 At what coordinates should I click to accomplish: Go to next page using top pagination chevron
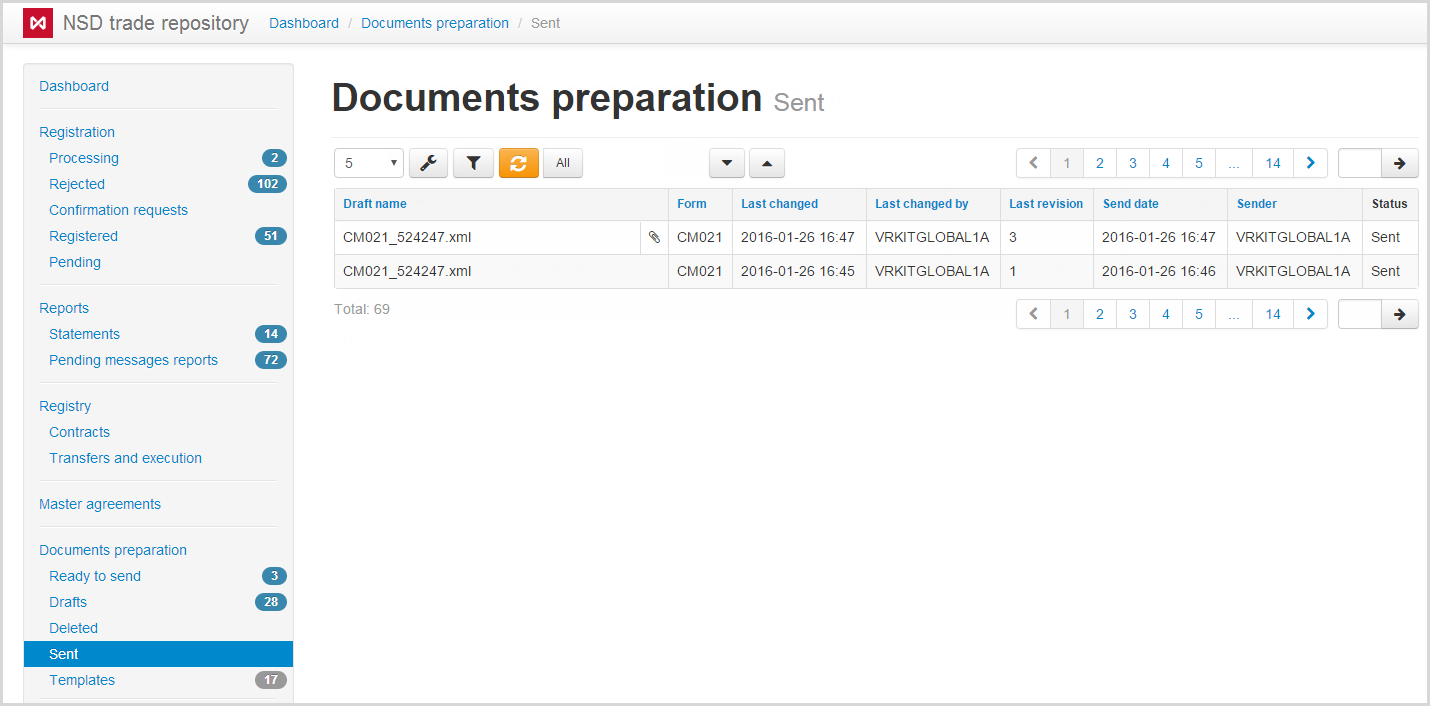point(1310,163)
